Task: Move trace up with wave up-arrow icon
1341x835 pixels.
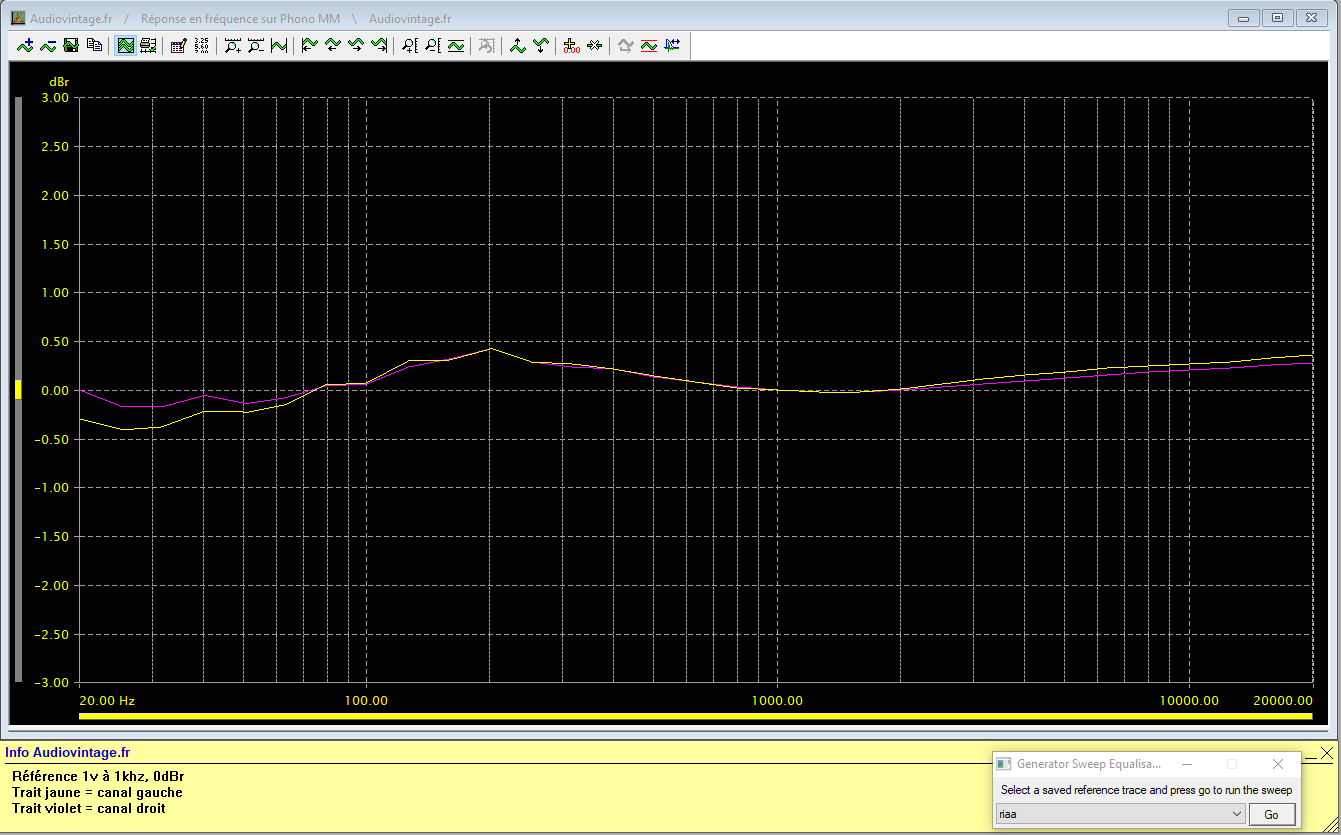Action: pos(518,45)
